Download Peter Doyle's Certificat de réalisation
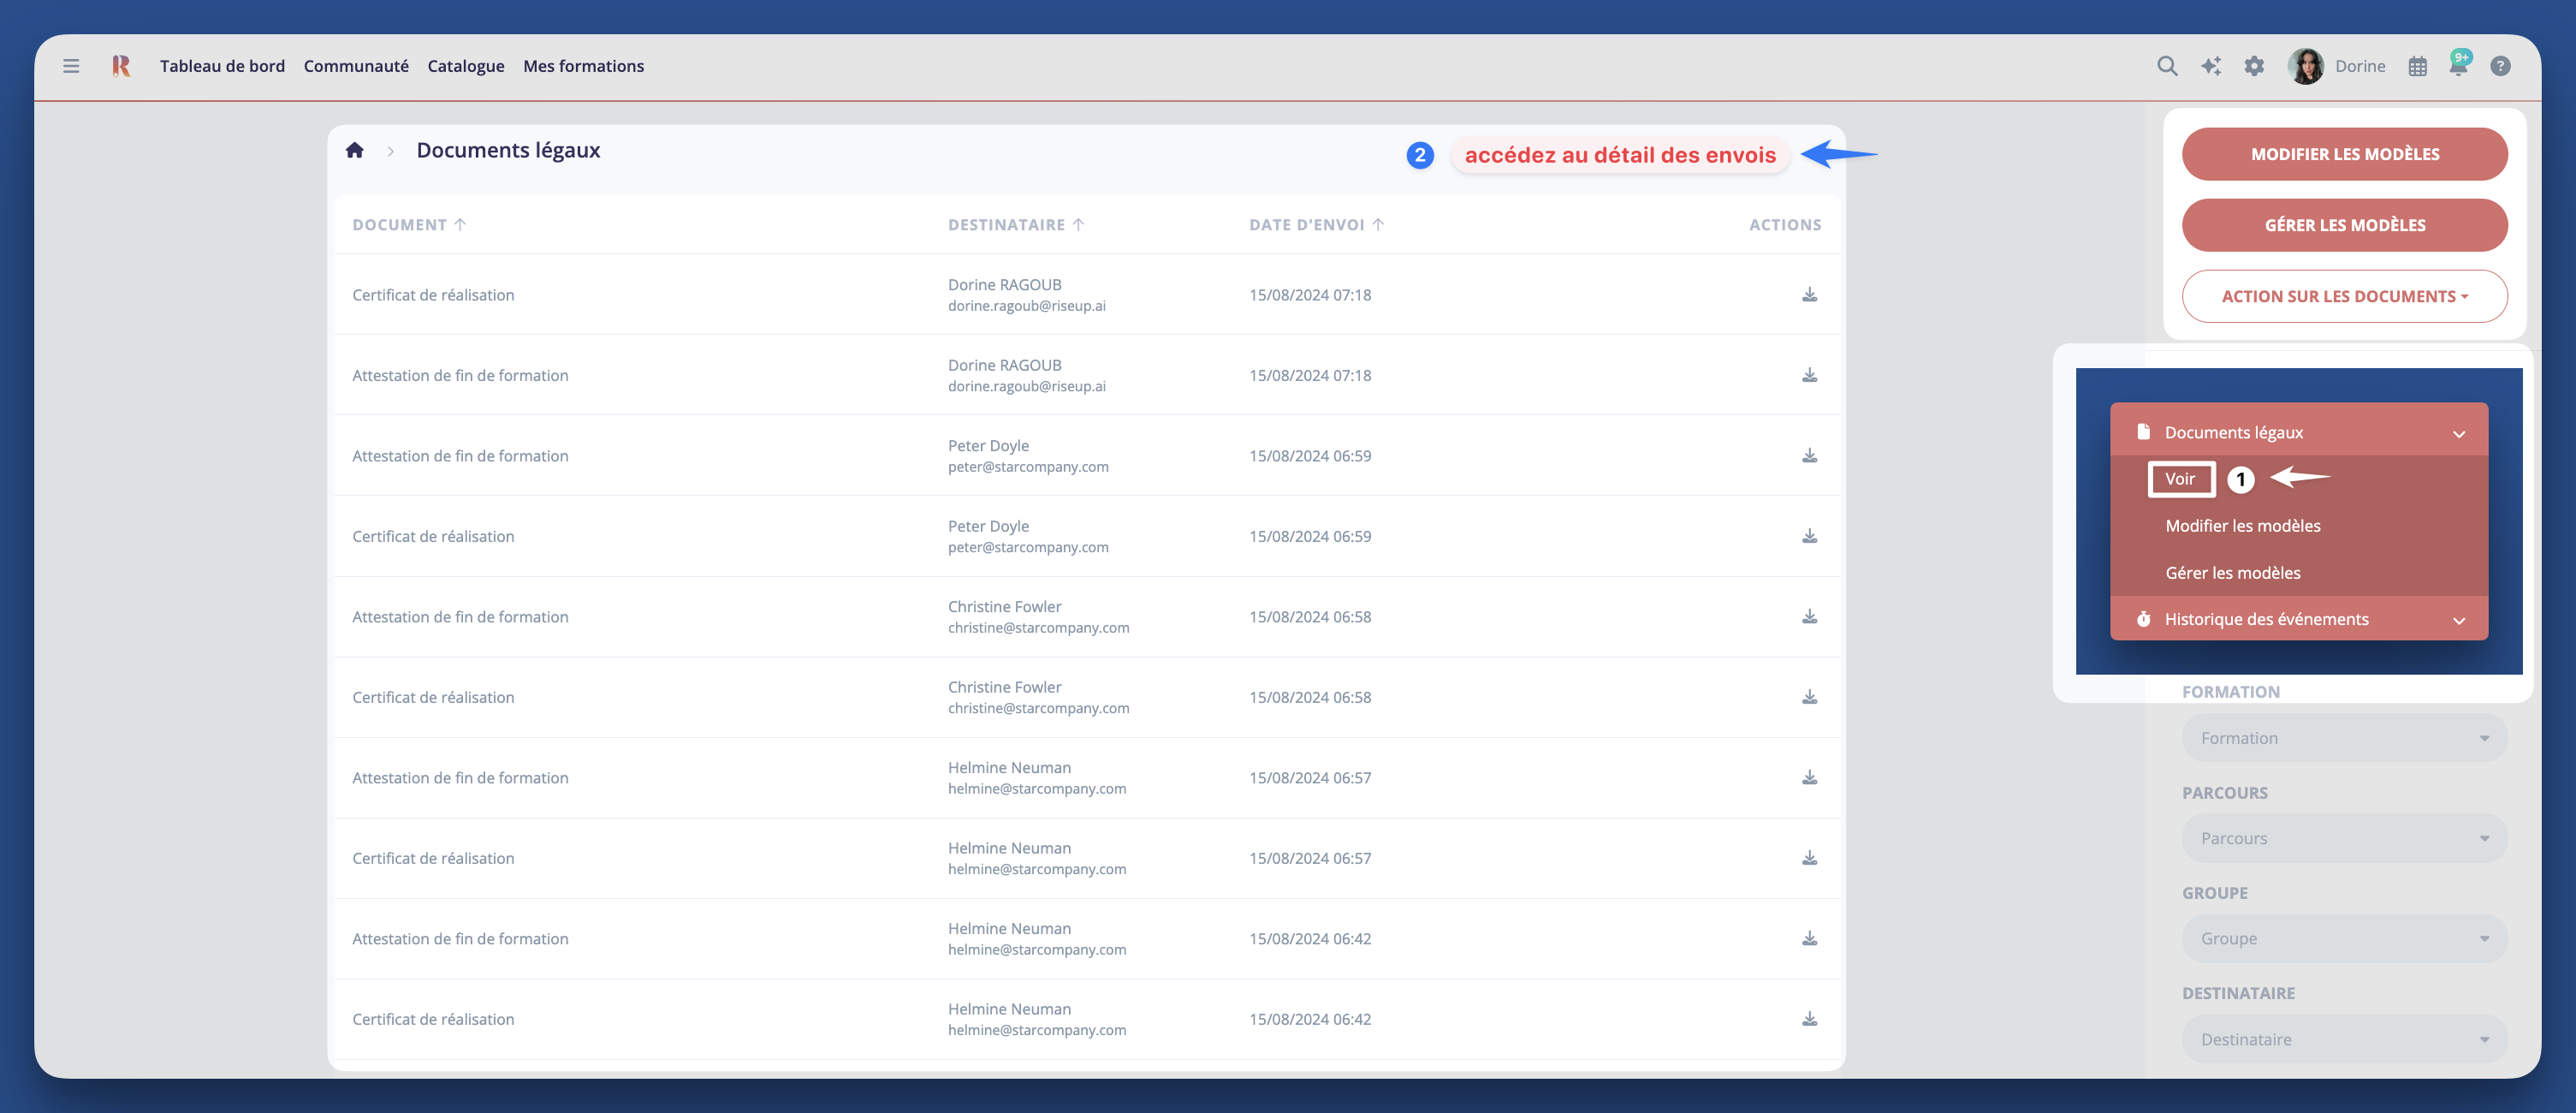The width and height of the screenshot is (2576, 1113). 1809,535
